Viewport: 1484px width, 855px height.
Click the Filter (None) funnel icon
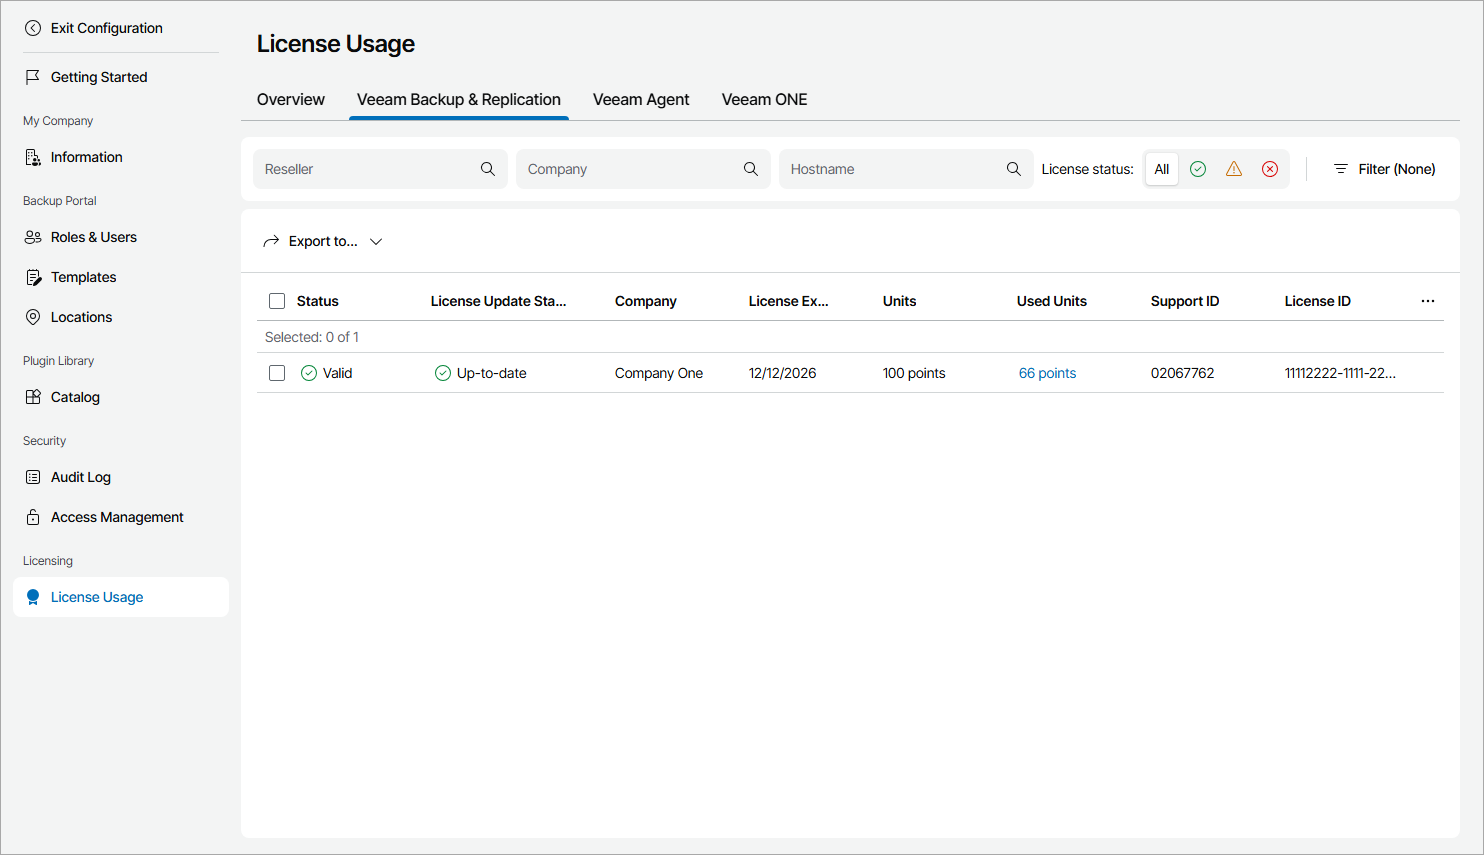coord(1341,169)
